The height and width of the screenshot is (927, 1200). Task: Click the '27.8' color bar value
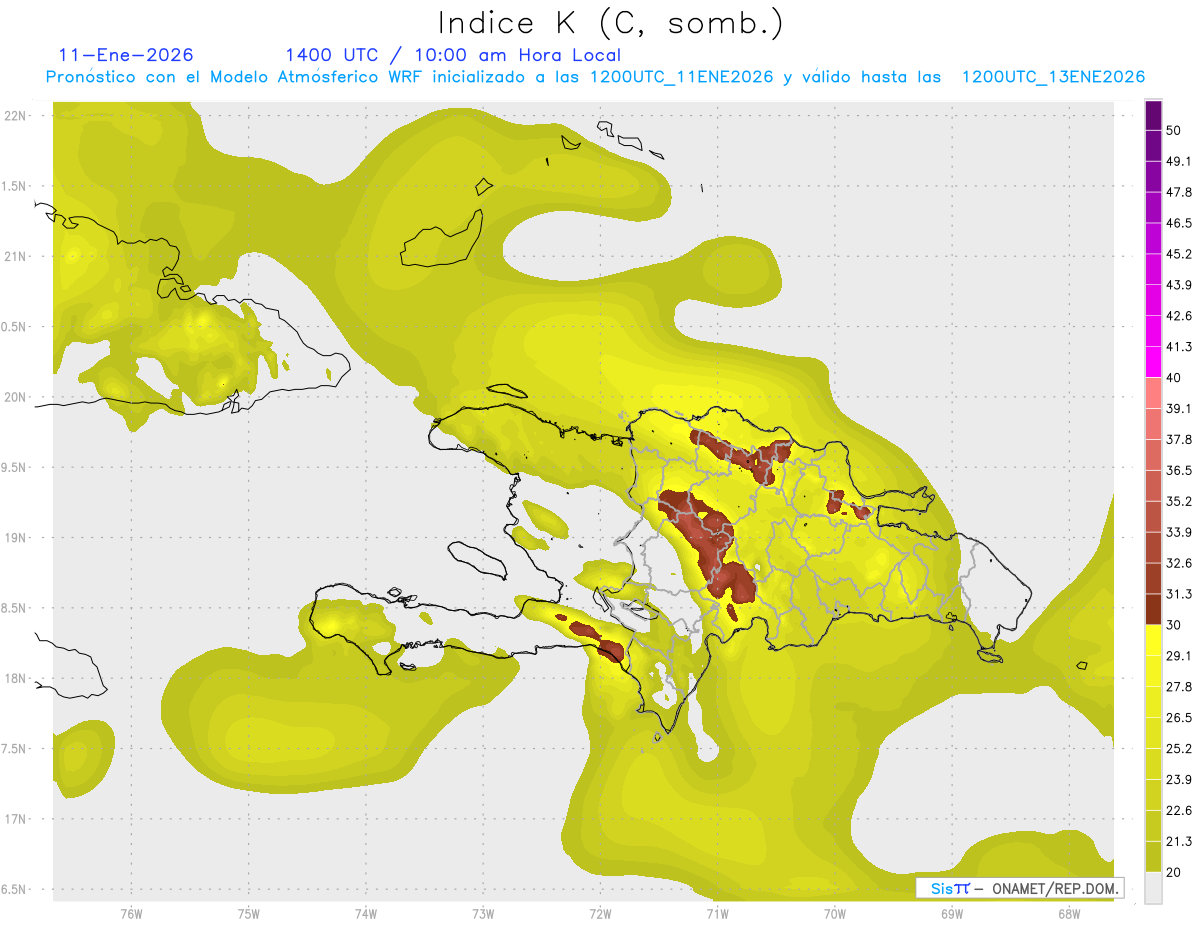[1179, 686]
